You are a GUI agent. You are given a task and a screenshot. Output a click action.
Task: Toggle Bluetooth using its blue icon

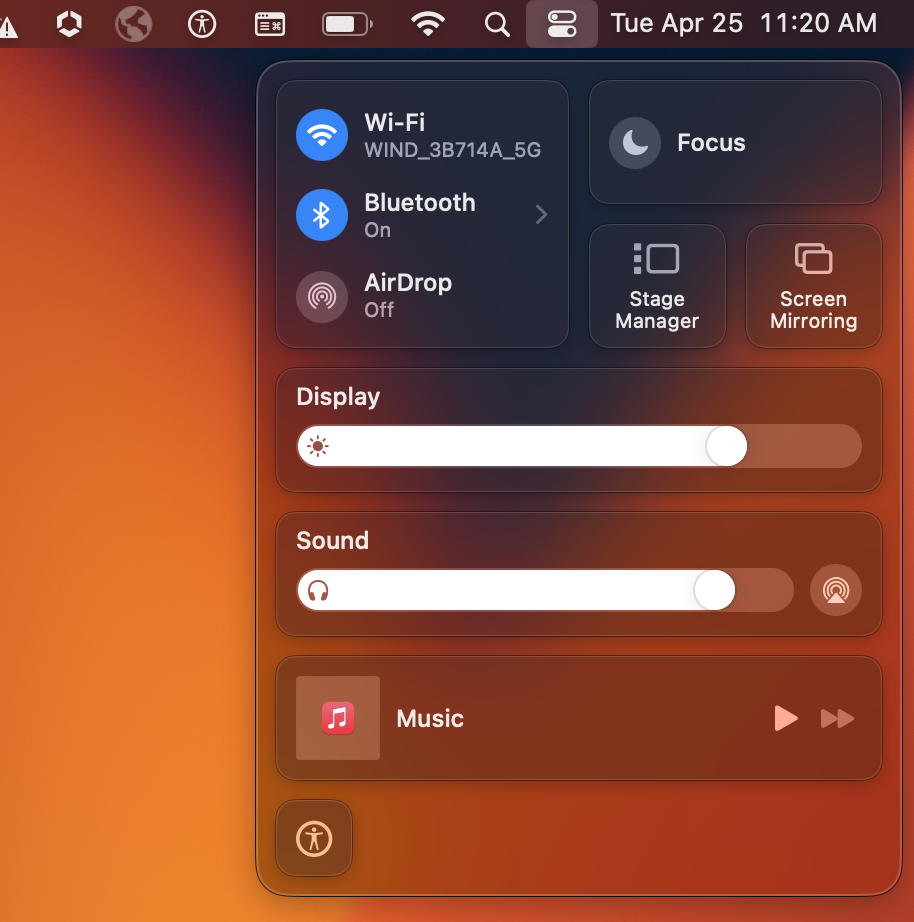click(x=322, y=215)
